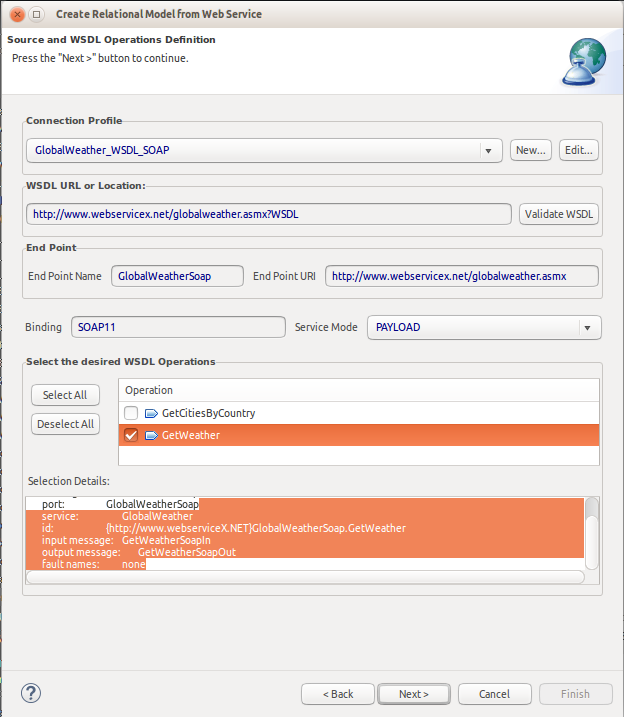The height and width of the screenshot is (717, 624).
Task: Click the WSDL URL text field
Action: click(268, 214)
